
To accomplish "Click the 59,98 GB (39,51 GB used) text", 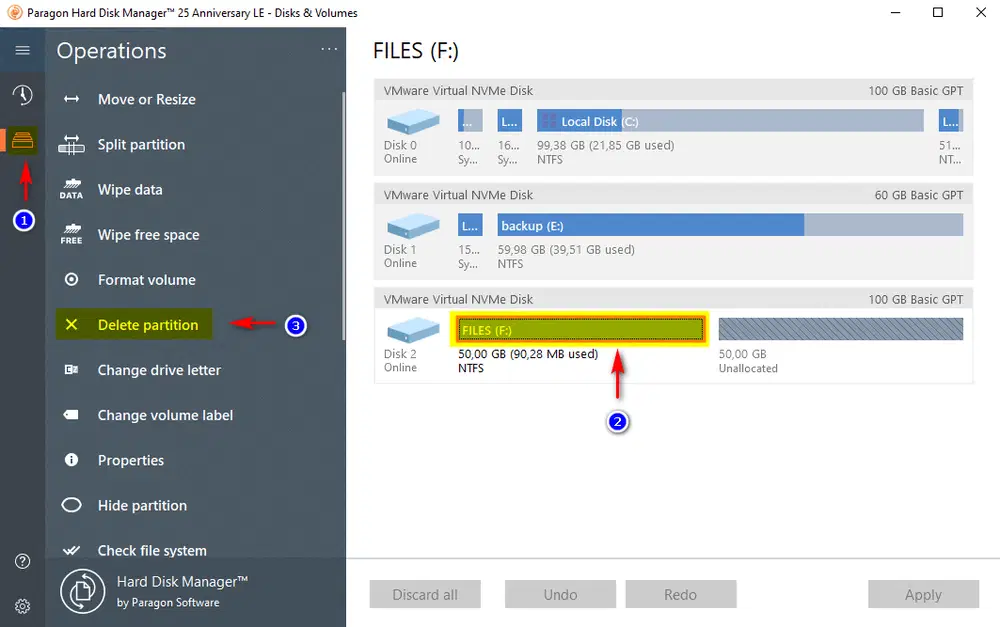I will [566, 250].
